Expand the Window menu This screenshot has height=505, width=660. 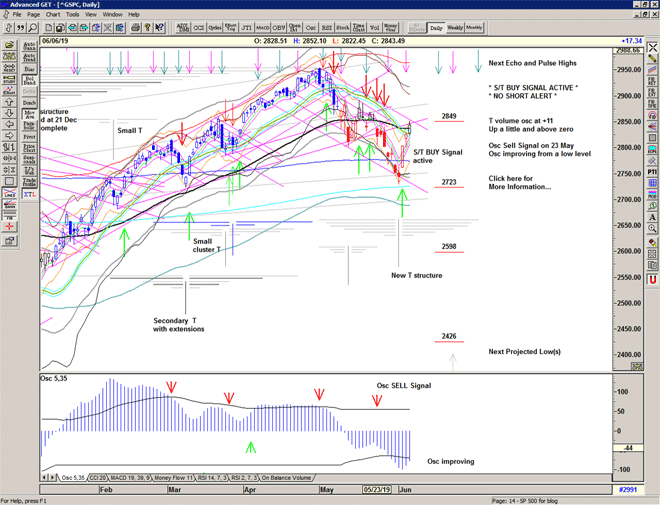coord(112,15)
